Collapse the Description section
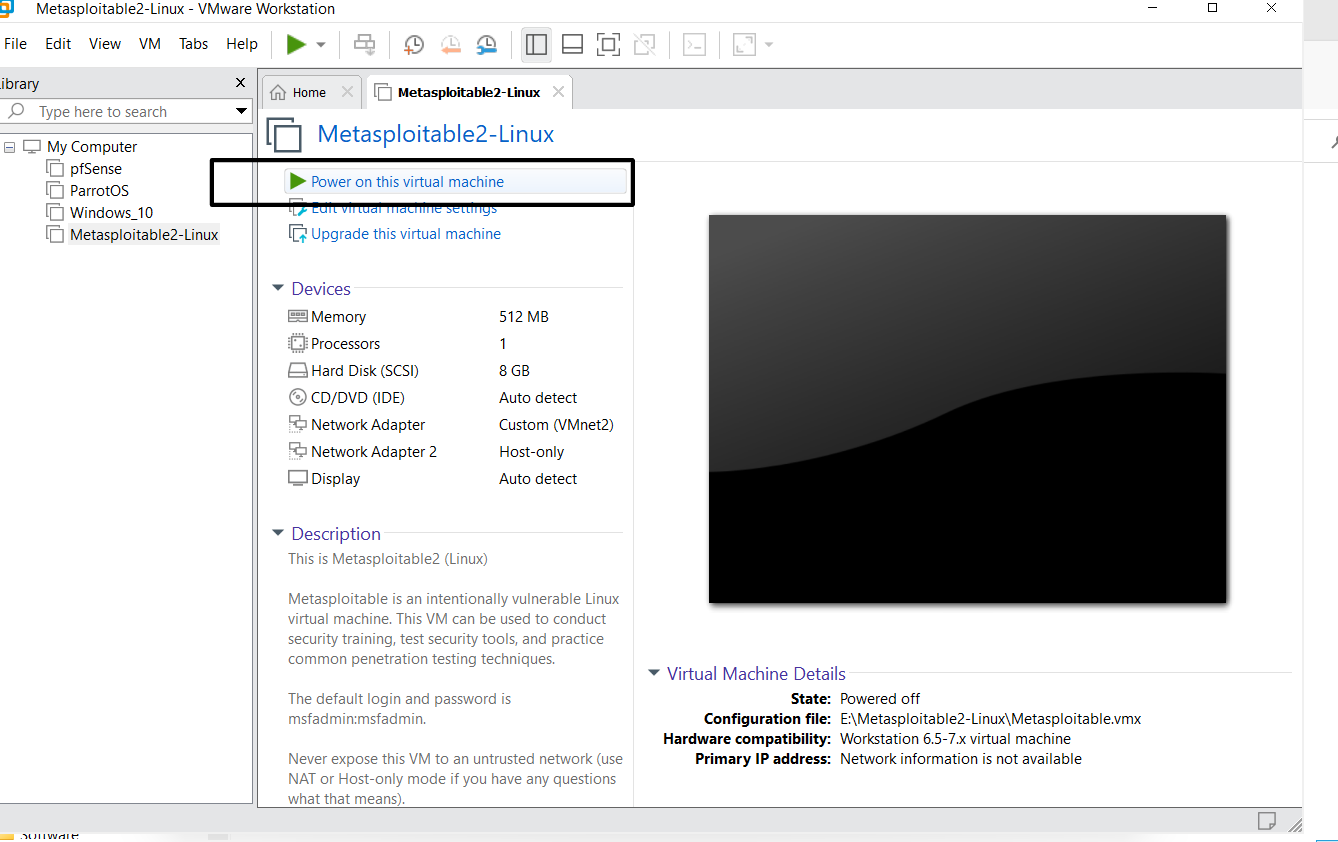 click(278, 533)
